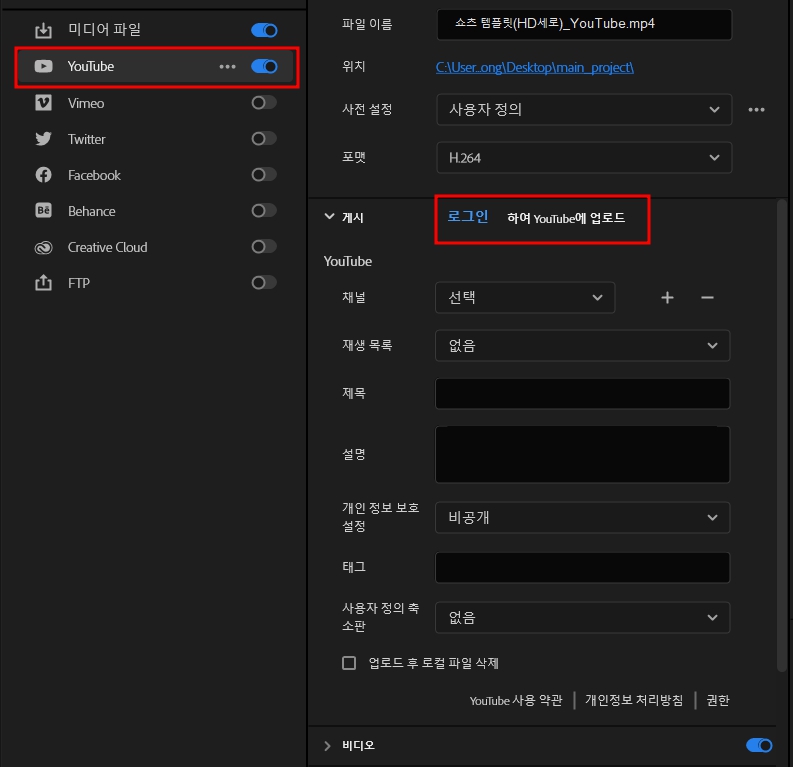Click the 로그인 link
The width and height of the screenshot is (793, 767).
pos(468,217)
